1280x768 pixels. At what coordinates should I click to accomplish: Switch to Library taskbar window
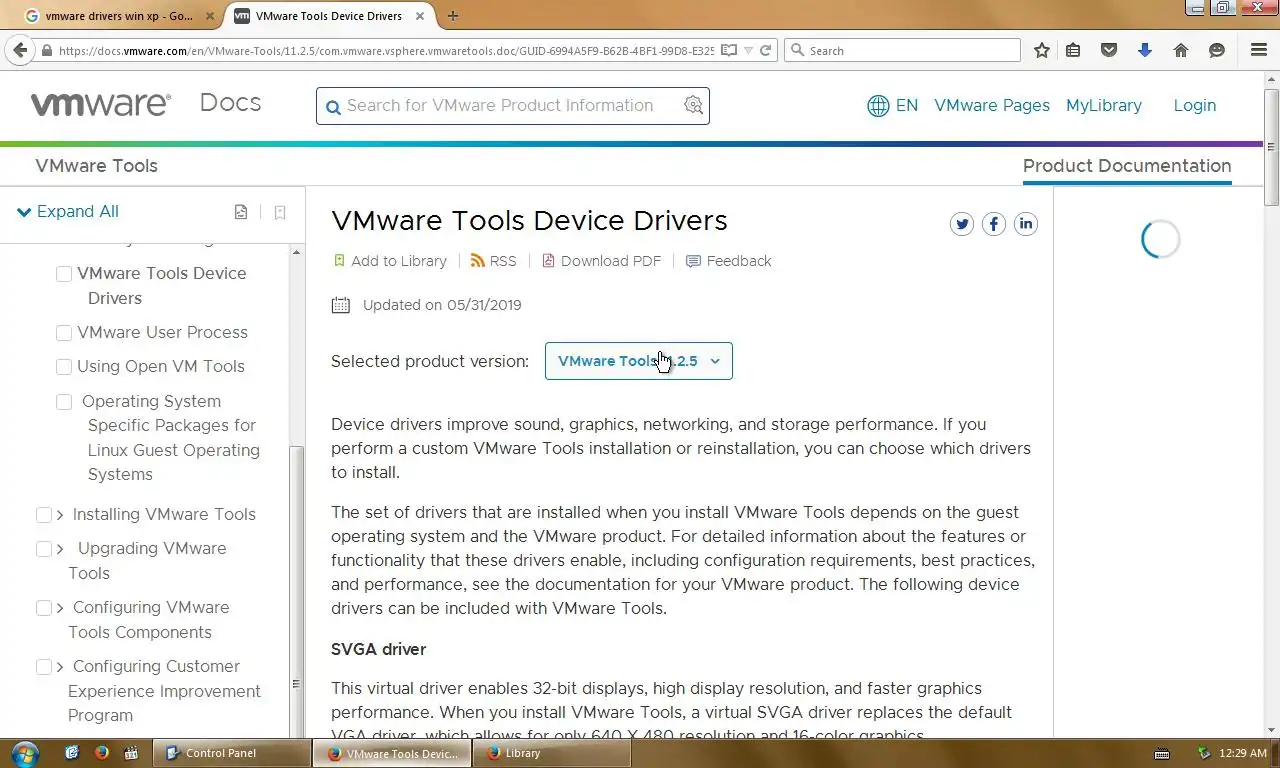point(554,753)
